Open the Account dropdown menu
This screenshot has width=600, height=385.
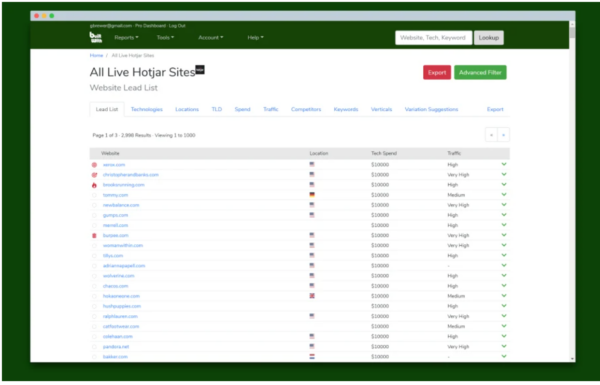[x=210, y=38]
